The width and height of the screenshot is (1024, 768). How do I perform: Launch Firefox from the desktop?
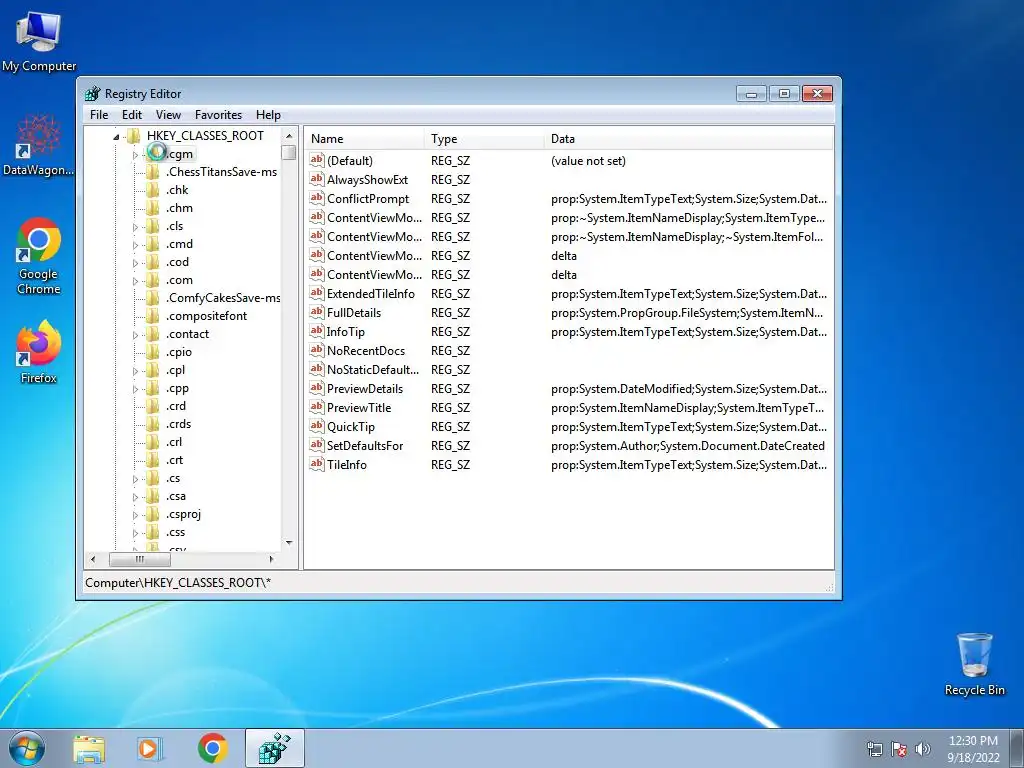39,352
